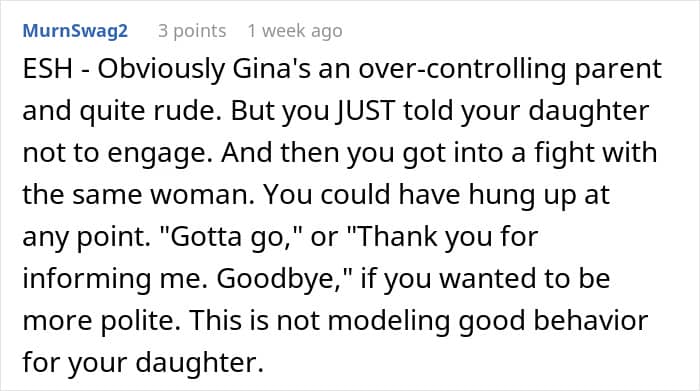Click the ESH verdict at comment start

pyautogui.click(x=47, y=69)
